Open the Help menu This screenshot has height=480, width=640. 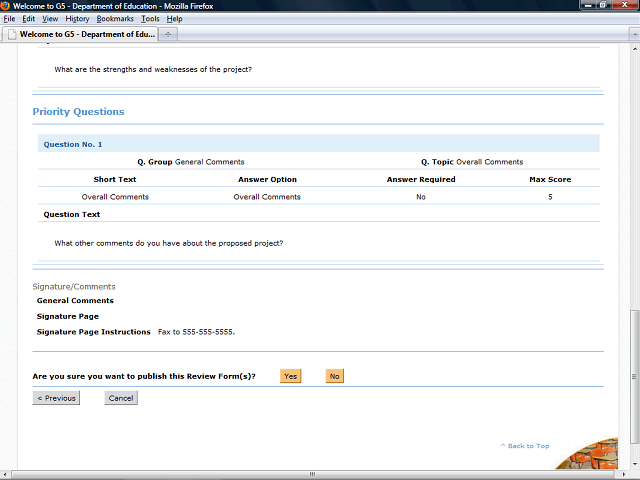tap(174, 19)
